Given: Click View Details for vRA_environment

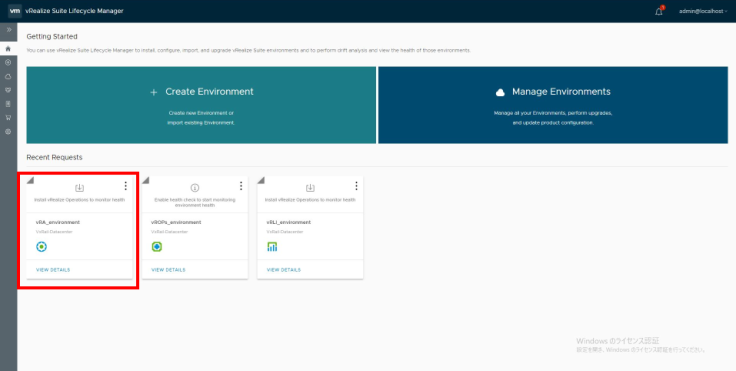Looking at the screenshot, I should [x=53, y=270].
